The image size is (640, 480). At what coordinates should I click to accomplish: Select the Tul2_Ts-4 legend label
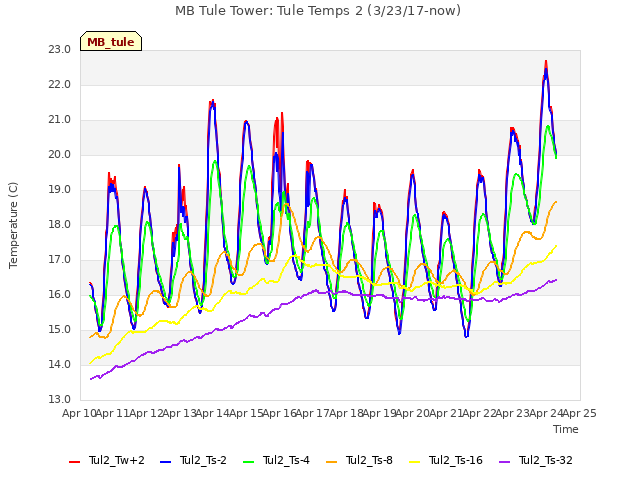click(x=287, y=460)
